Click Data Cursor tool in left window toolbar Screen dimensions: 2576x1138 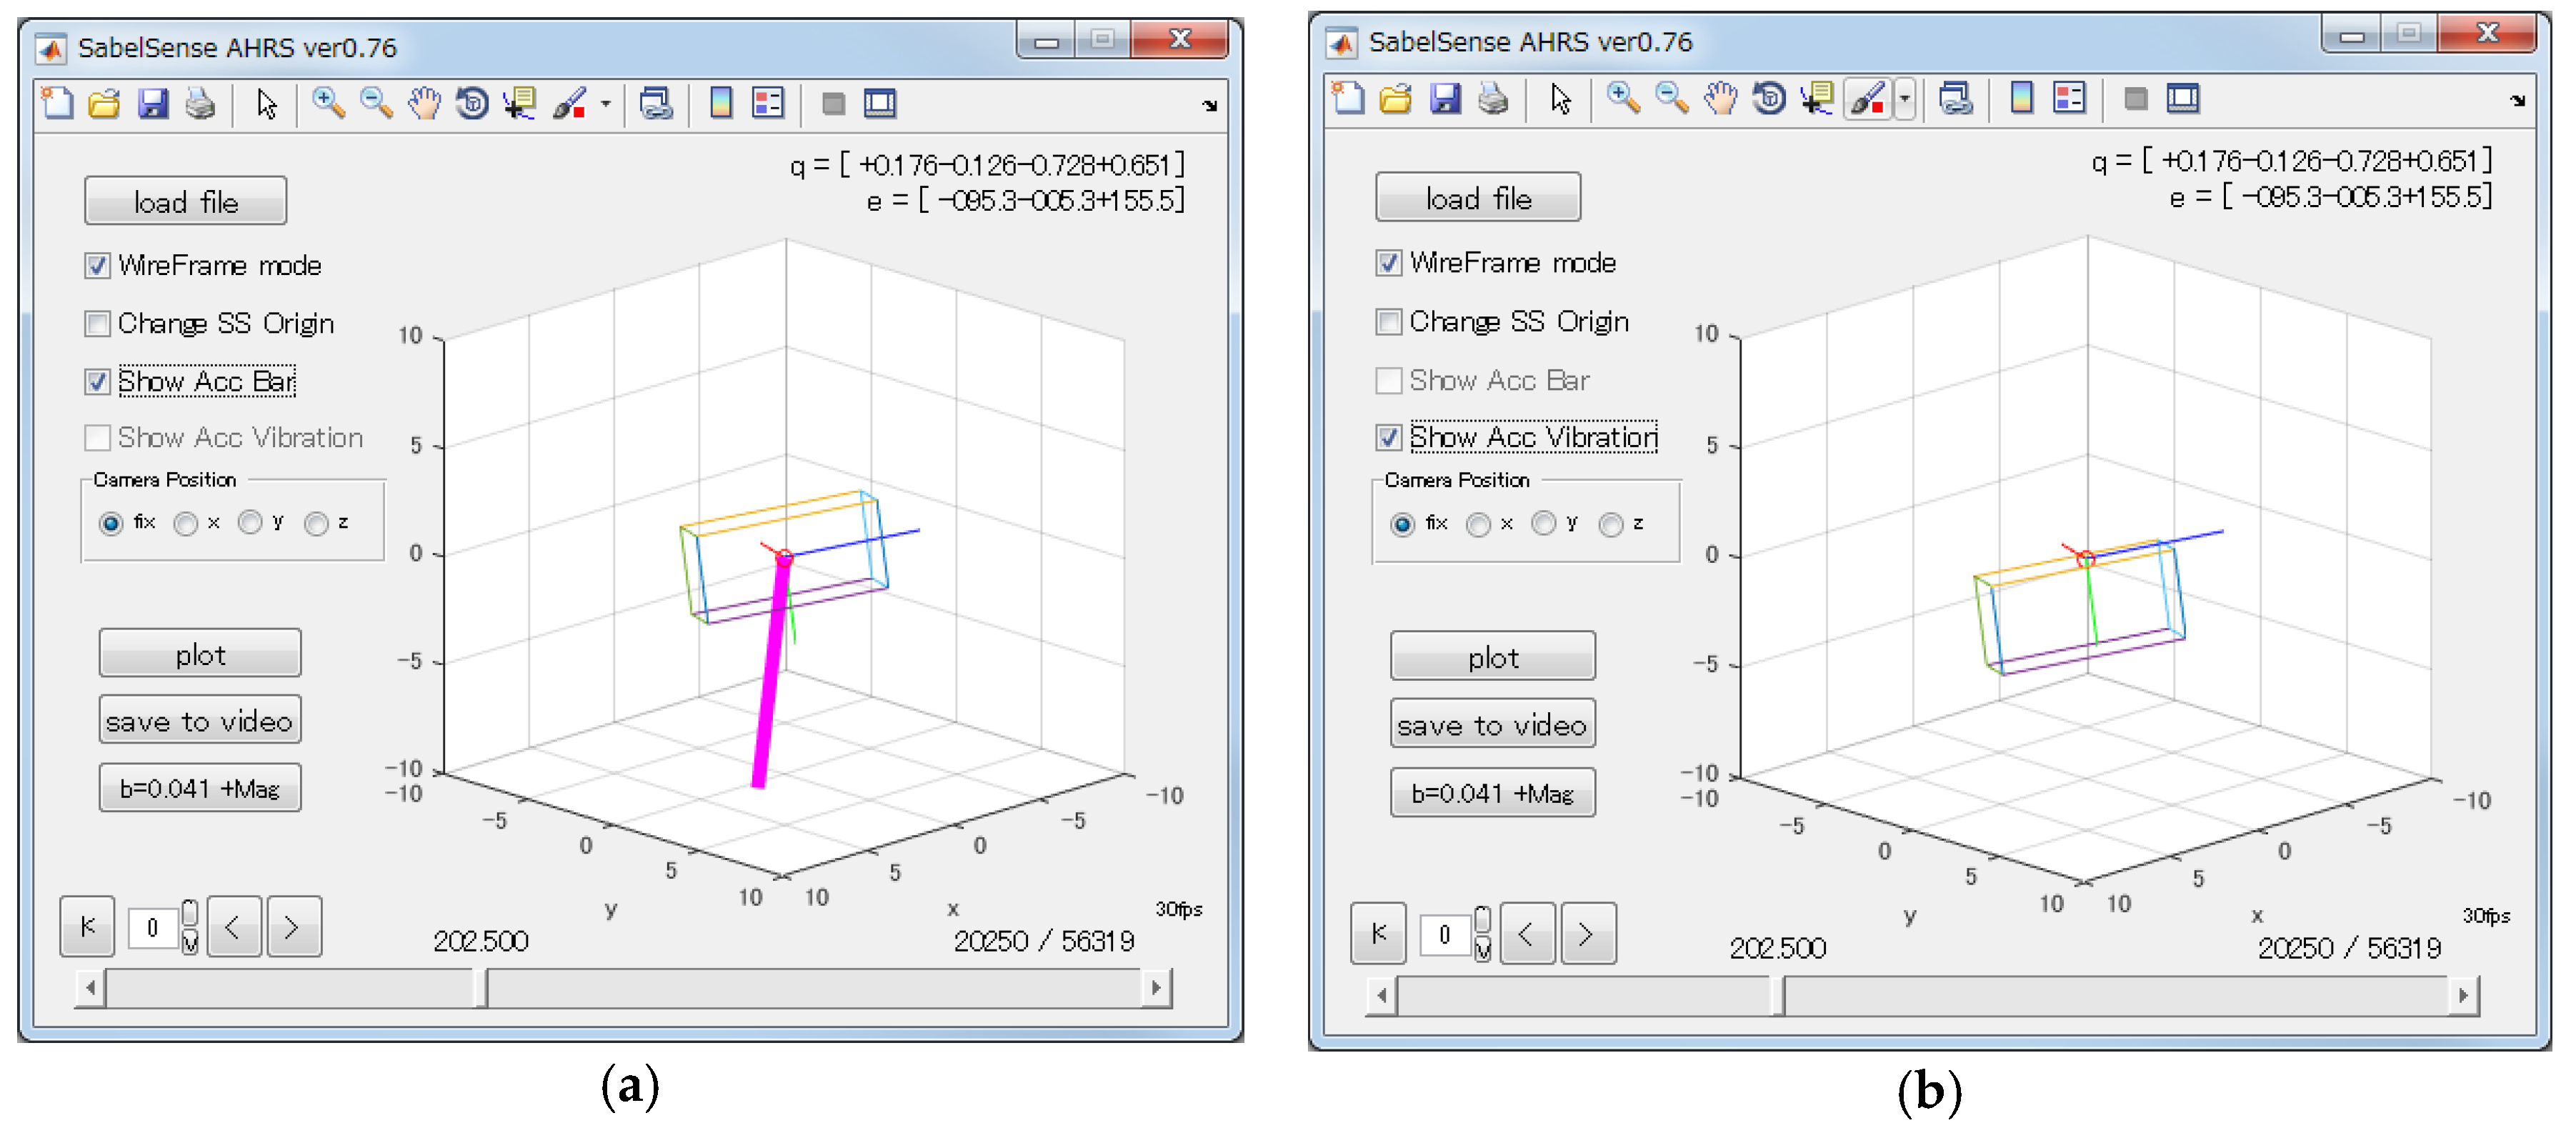[x=520, y=103]
